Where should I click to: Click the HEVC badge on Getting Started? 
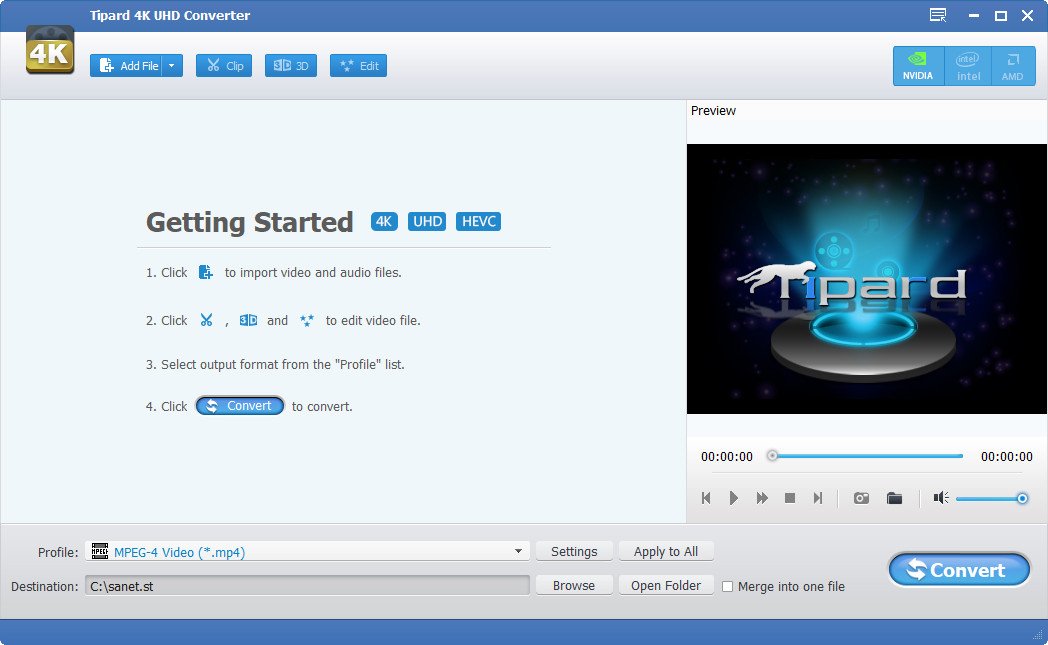478,221
